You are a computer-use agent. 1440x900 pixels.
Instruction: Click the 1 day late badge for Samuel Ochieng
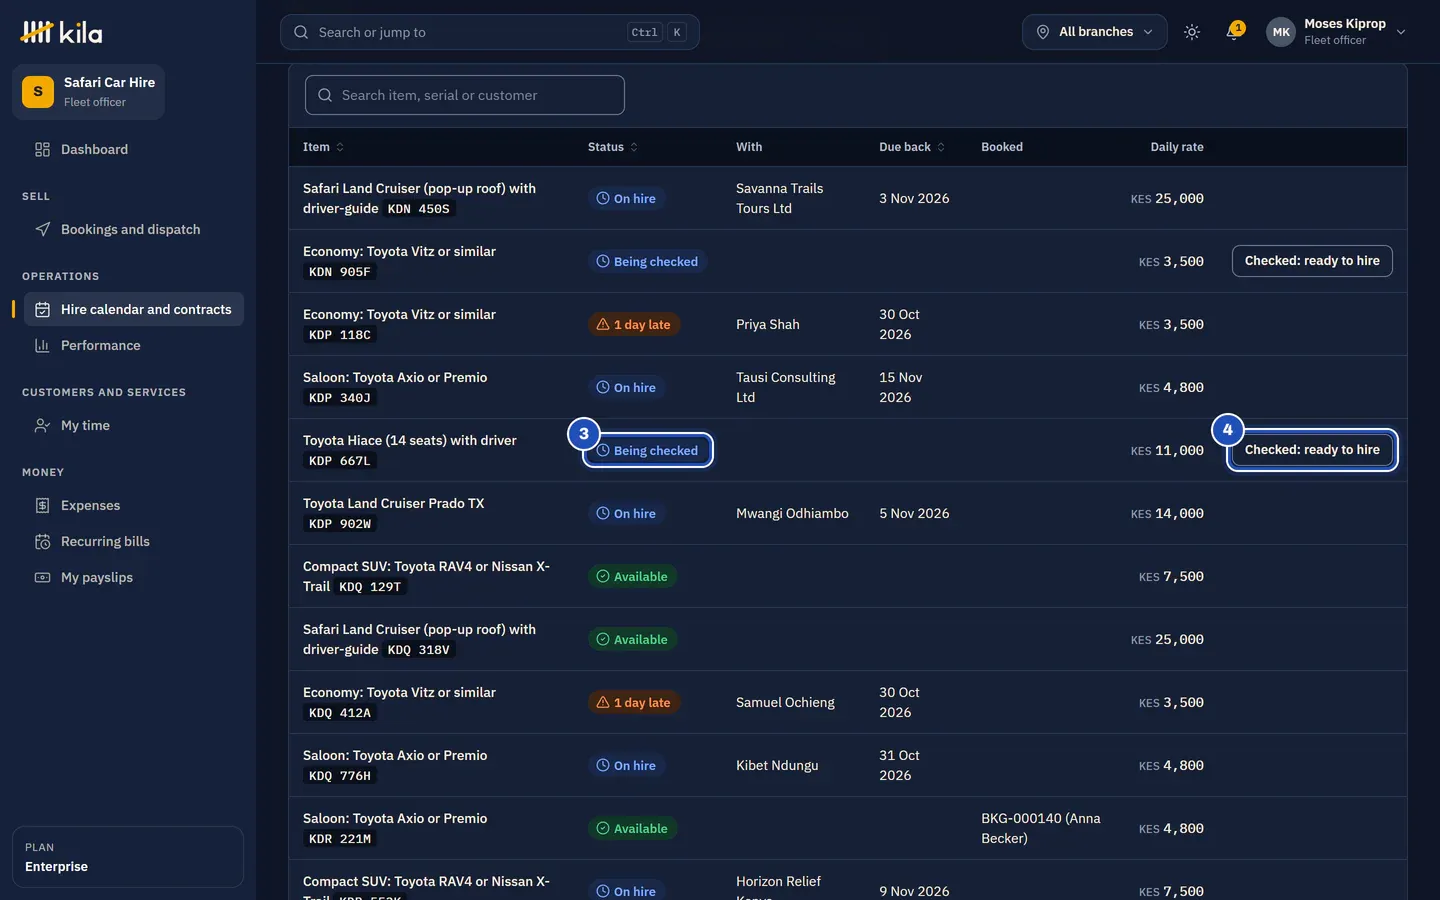pyautogui.click(x=634, y=703)
